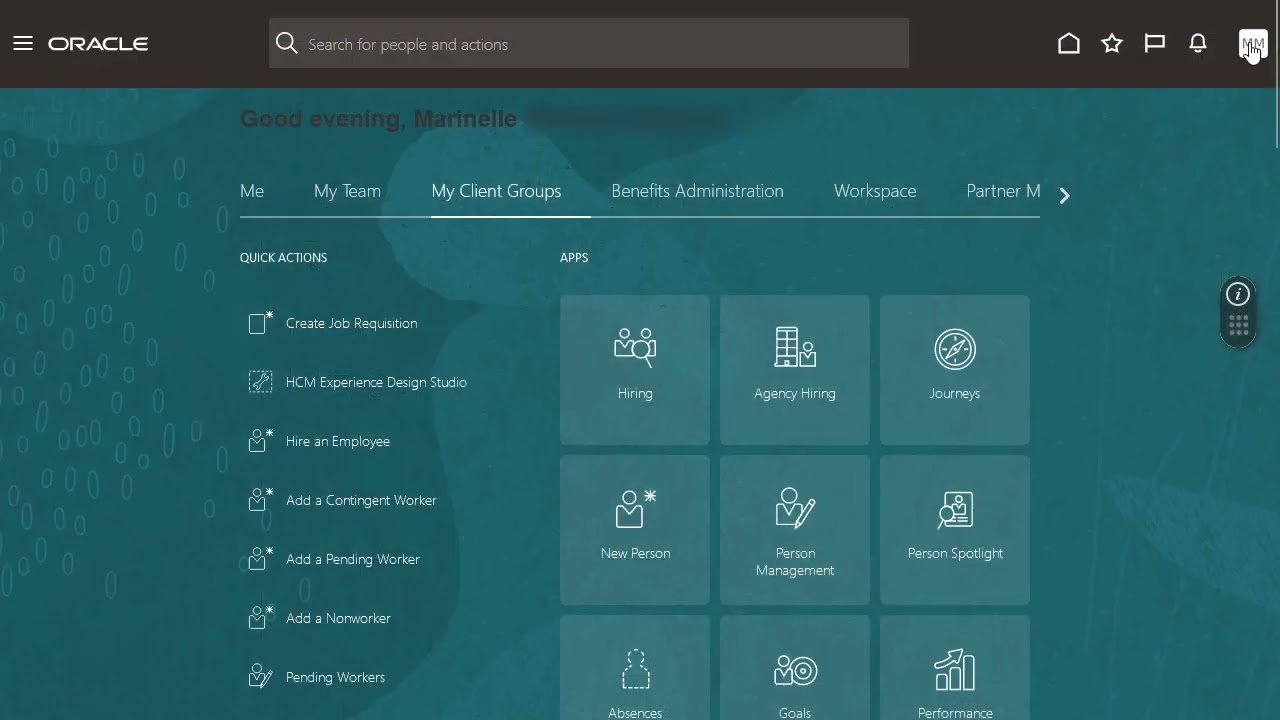Click the Oracle logo
The height and width of the screenshot is (720, 1280).
point(98,44)
